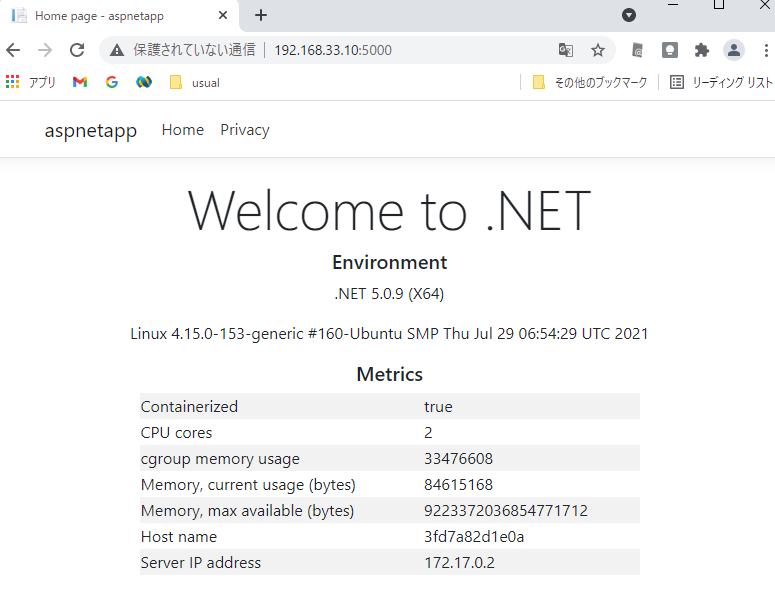
Task: Reload the current page
Action: 77,50
